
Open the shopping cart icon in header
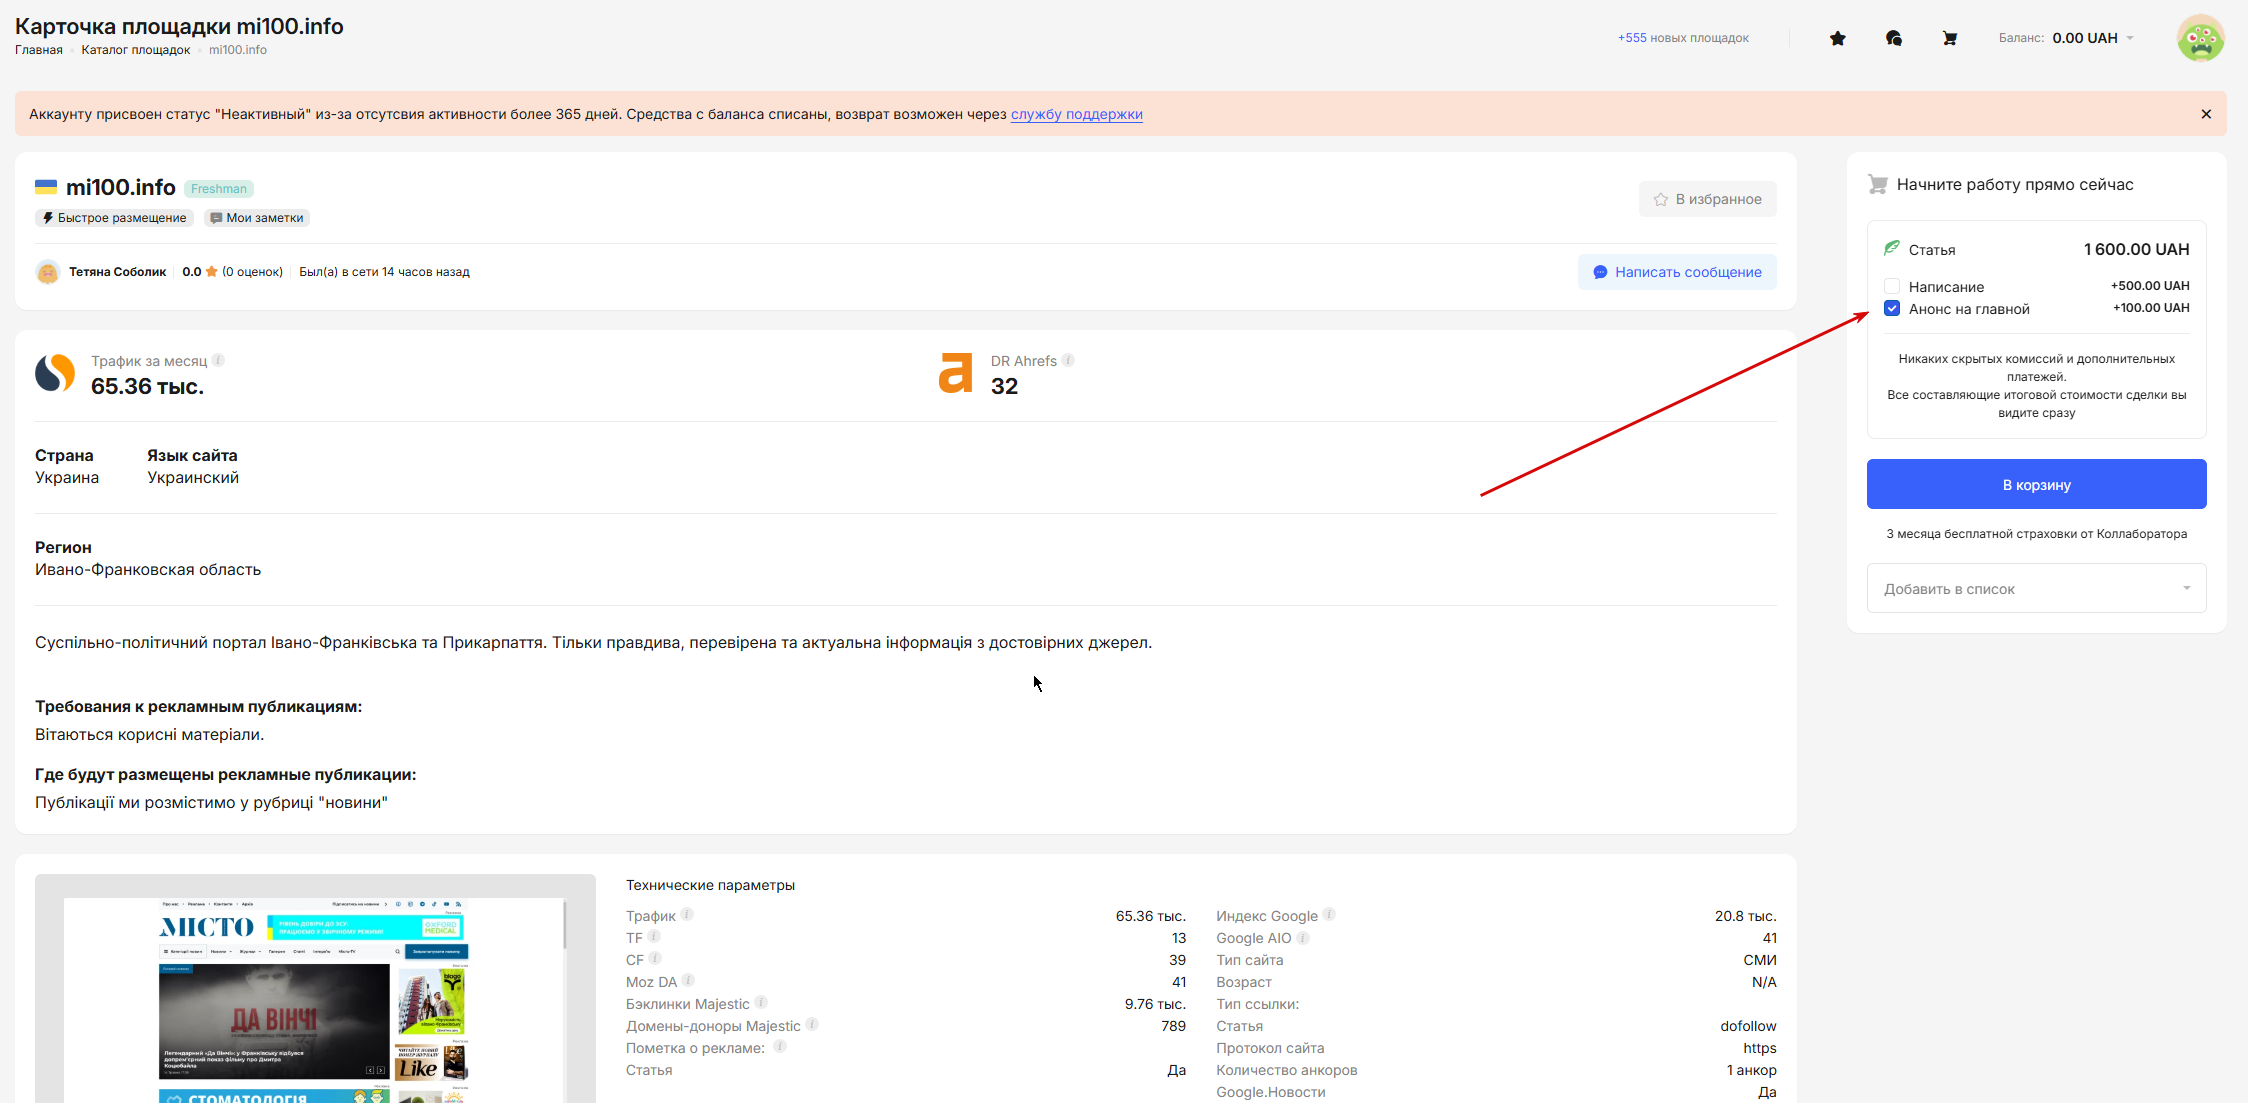point(1949,38)
